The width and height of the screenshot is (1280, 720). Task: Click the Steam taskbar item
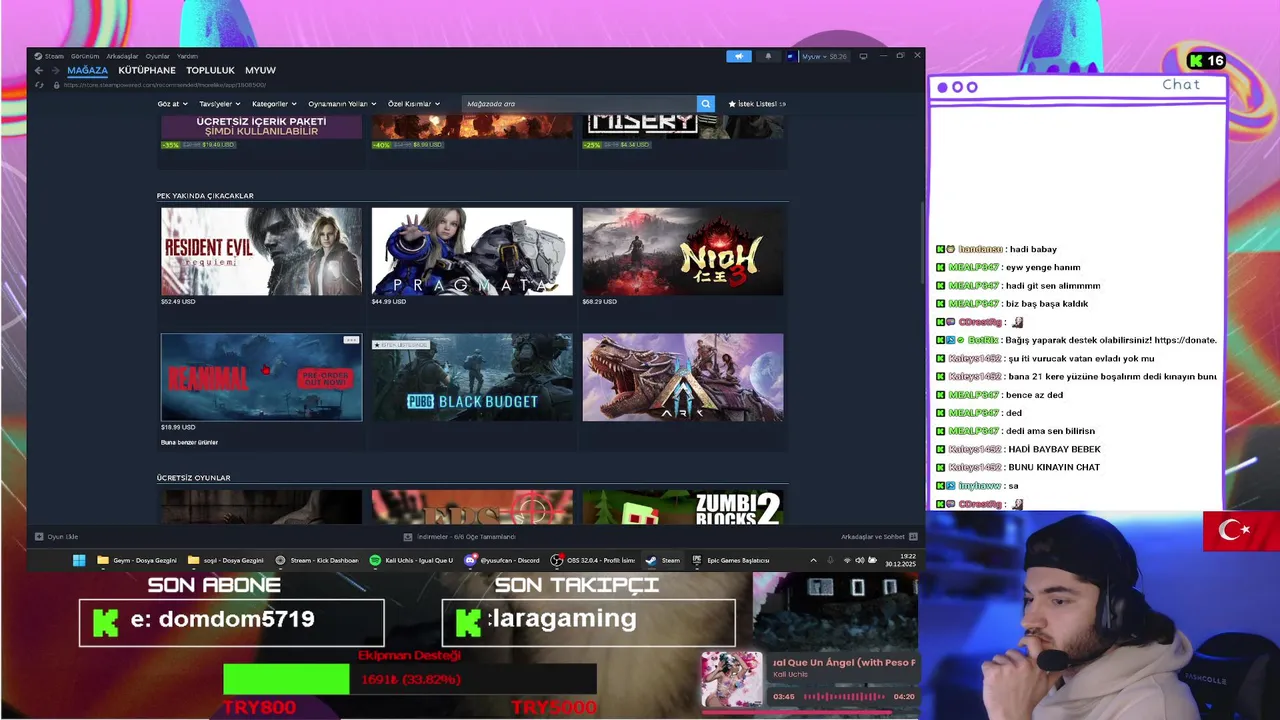pos(663,560)
